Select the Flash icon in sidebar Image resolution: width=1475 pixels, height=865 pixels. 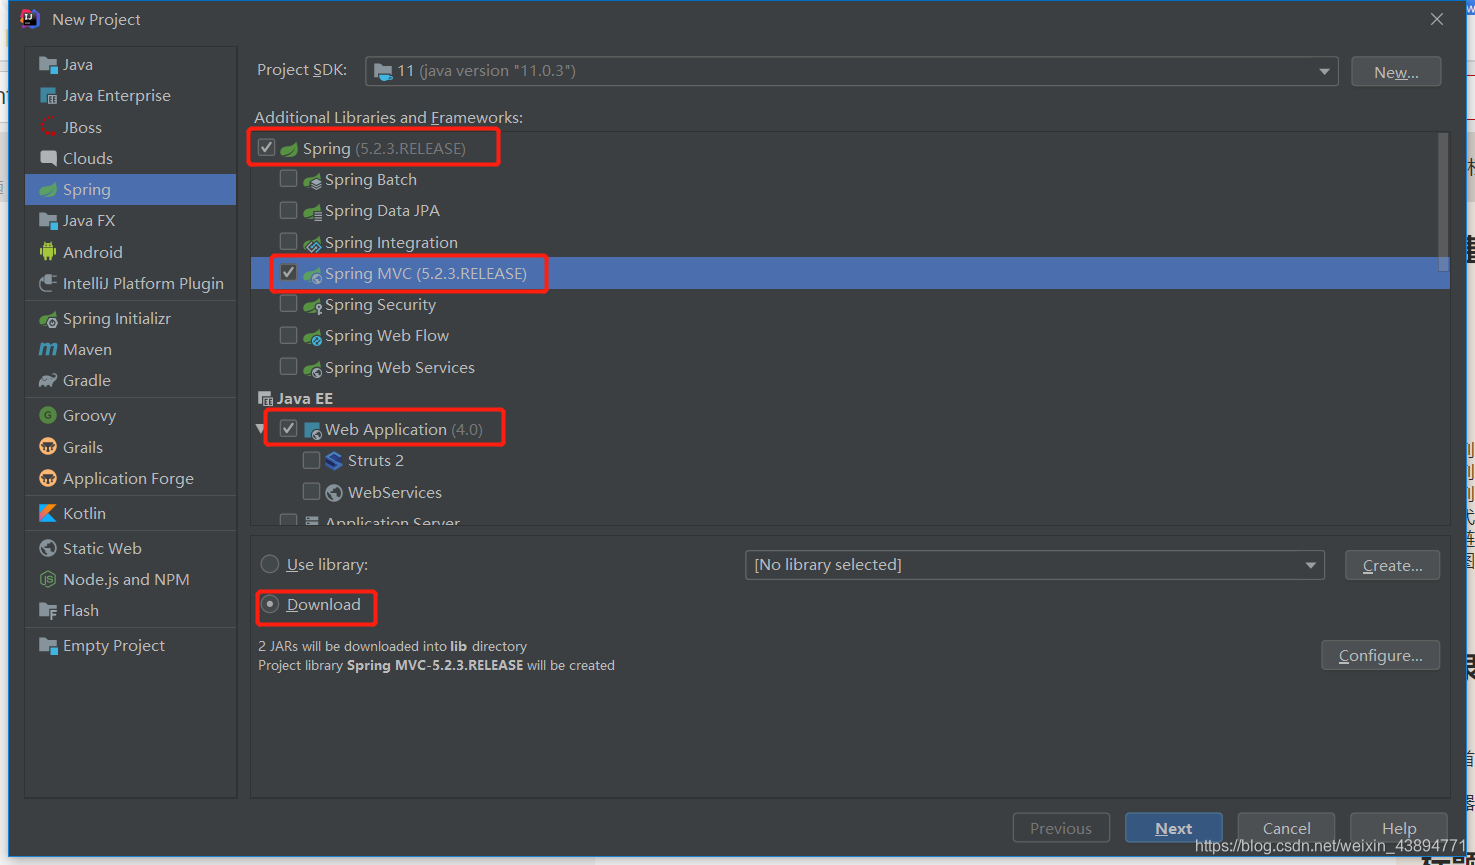coord(48,610)
